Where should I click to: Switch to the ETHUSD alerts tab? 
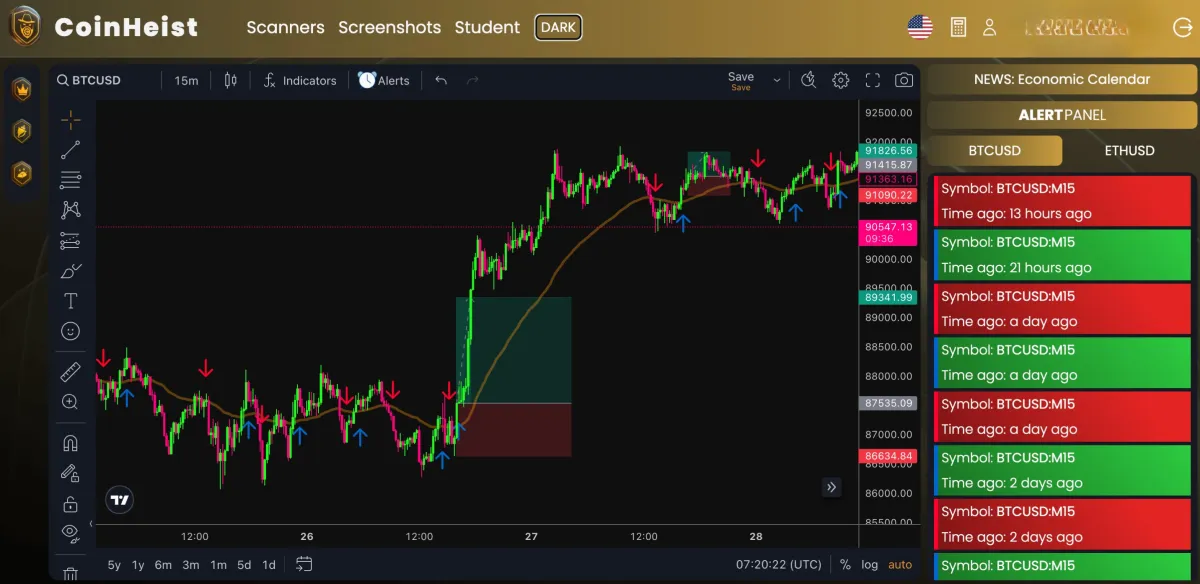click(x=1129, y=150)
